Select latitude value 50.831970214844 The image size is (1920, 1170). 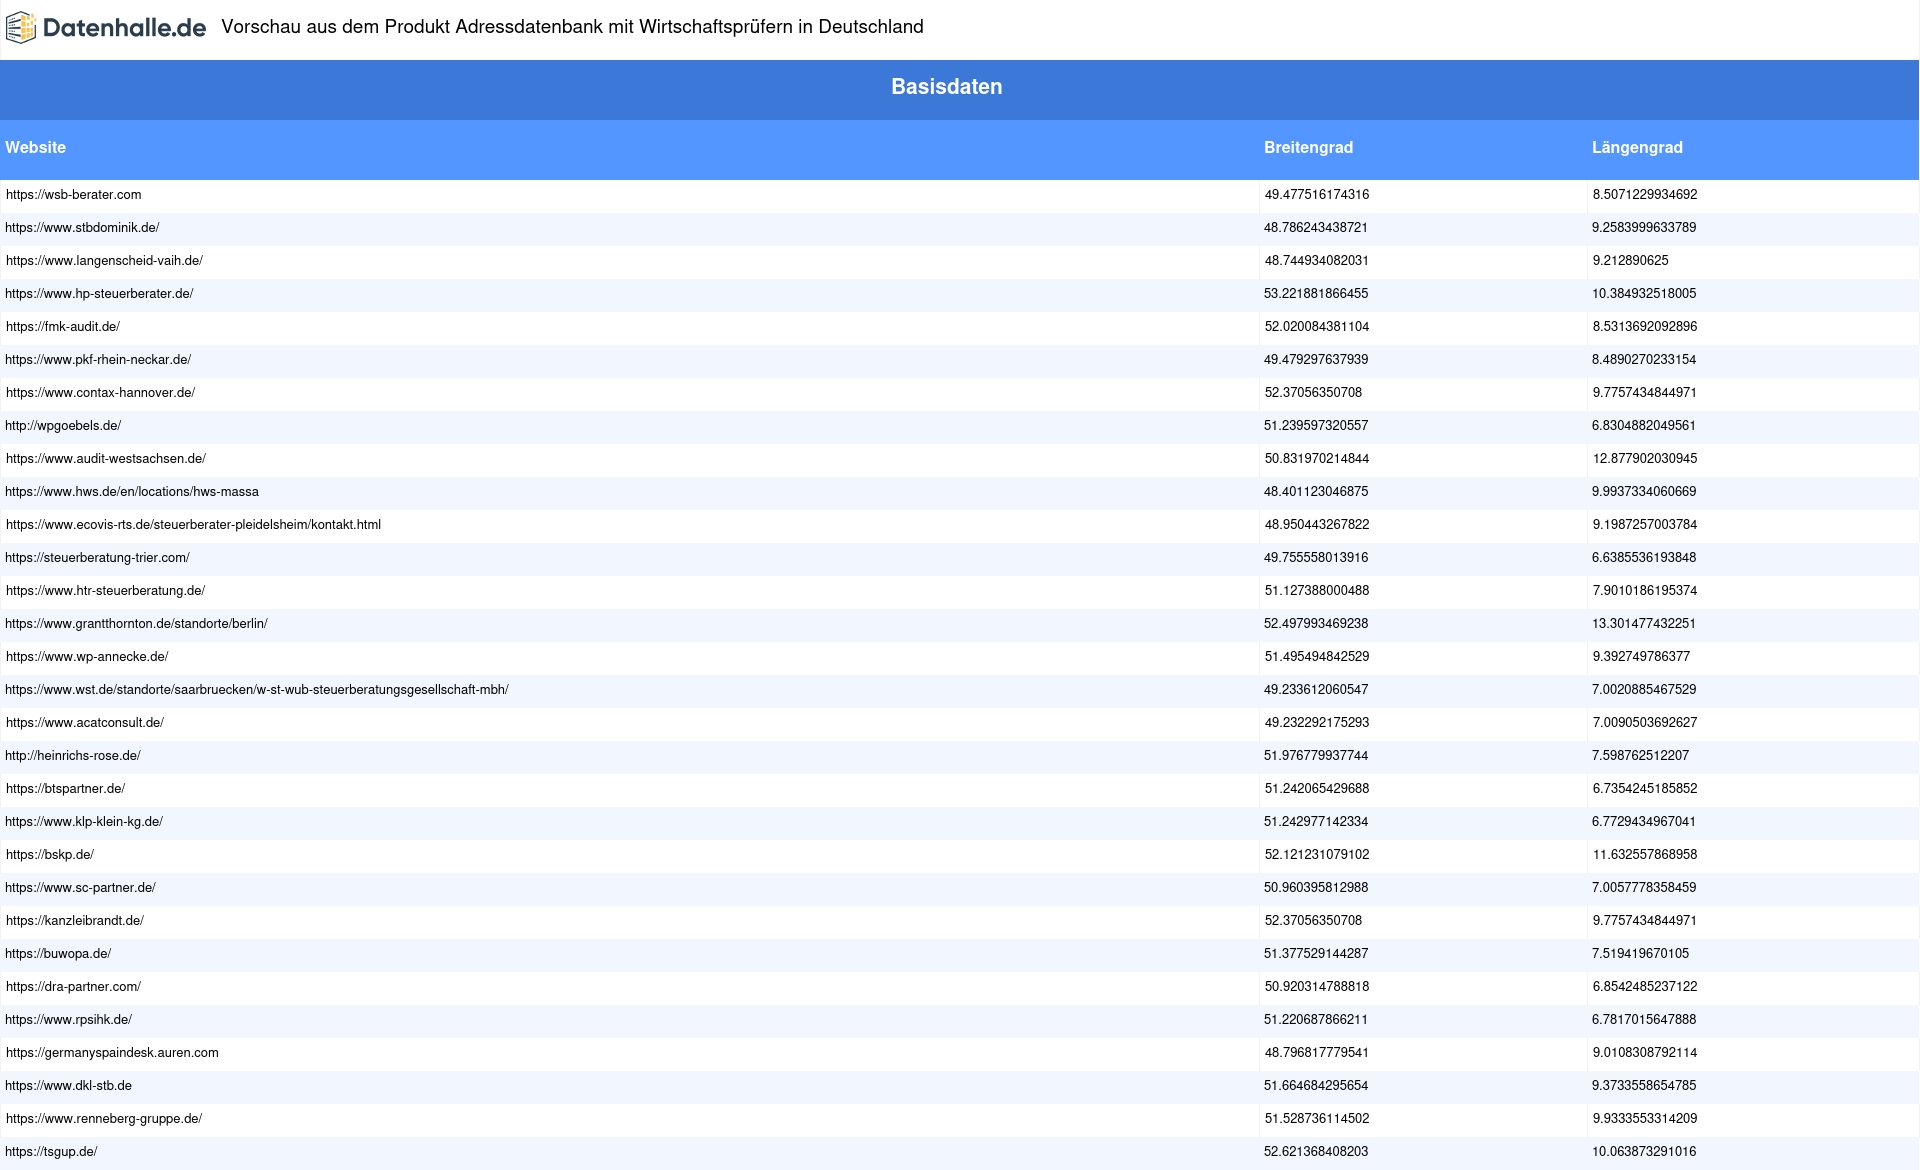[1317, 459]
